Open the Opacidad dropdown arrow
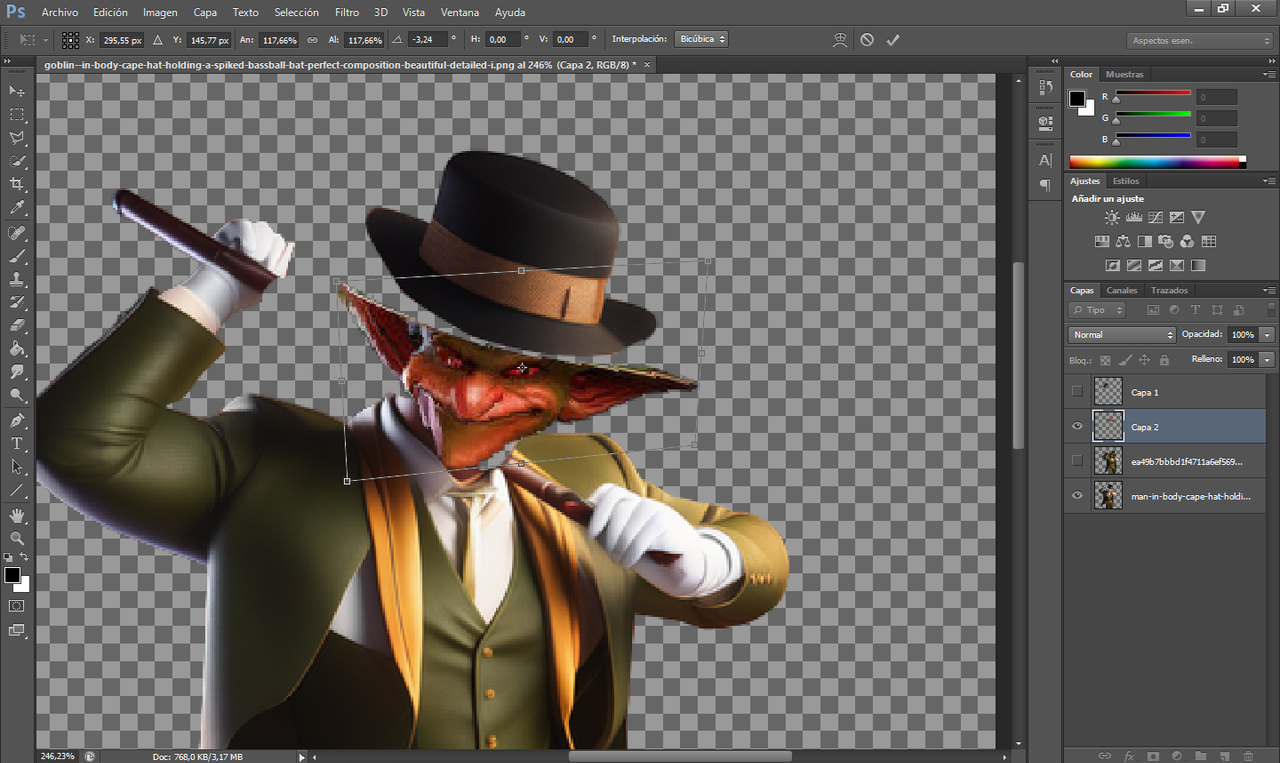The height and width of the screenshot is (763, 1280). point(1268,335)
